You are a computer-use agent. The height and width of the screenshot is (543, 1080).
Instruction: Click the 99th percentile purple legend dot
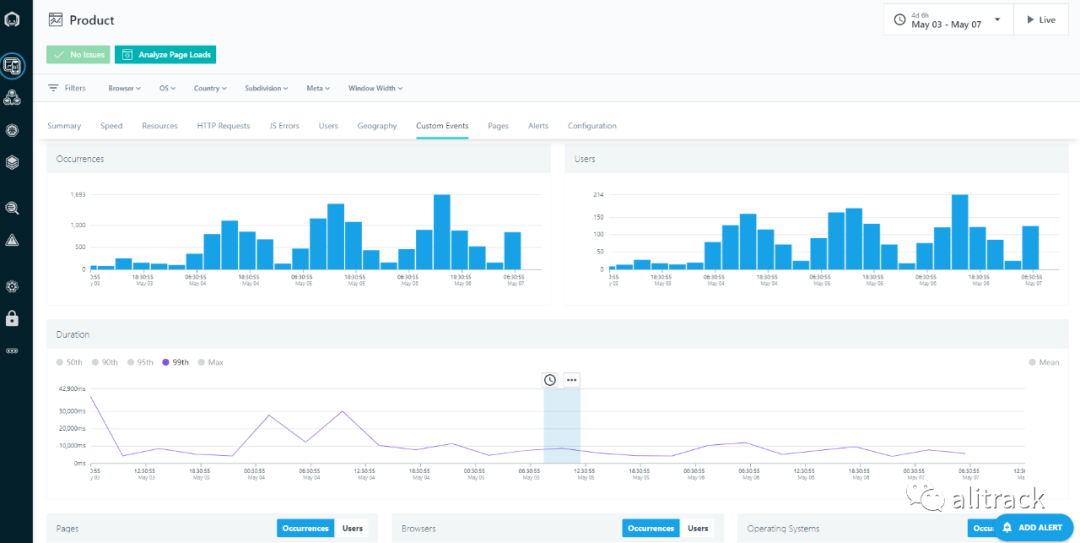[x=165, y=362]
